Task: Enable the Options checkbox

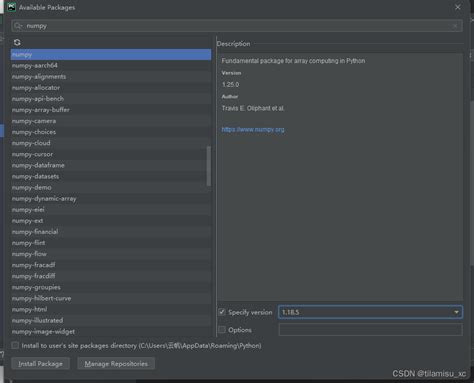Action: 222,330
